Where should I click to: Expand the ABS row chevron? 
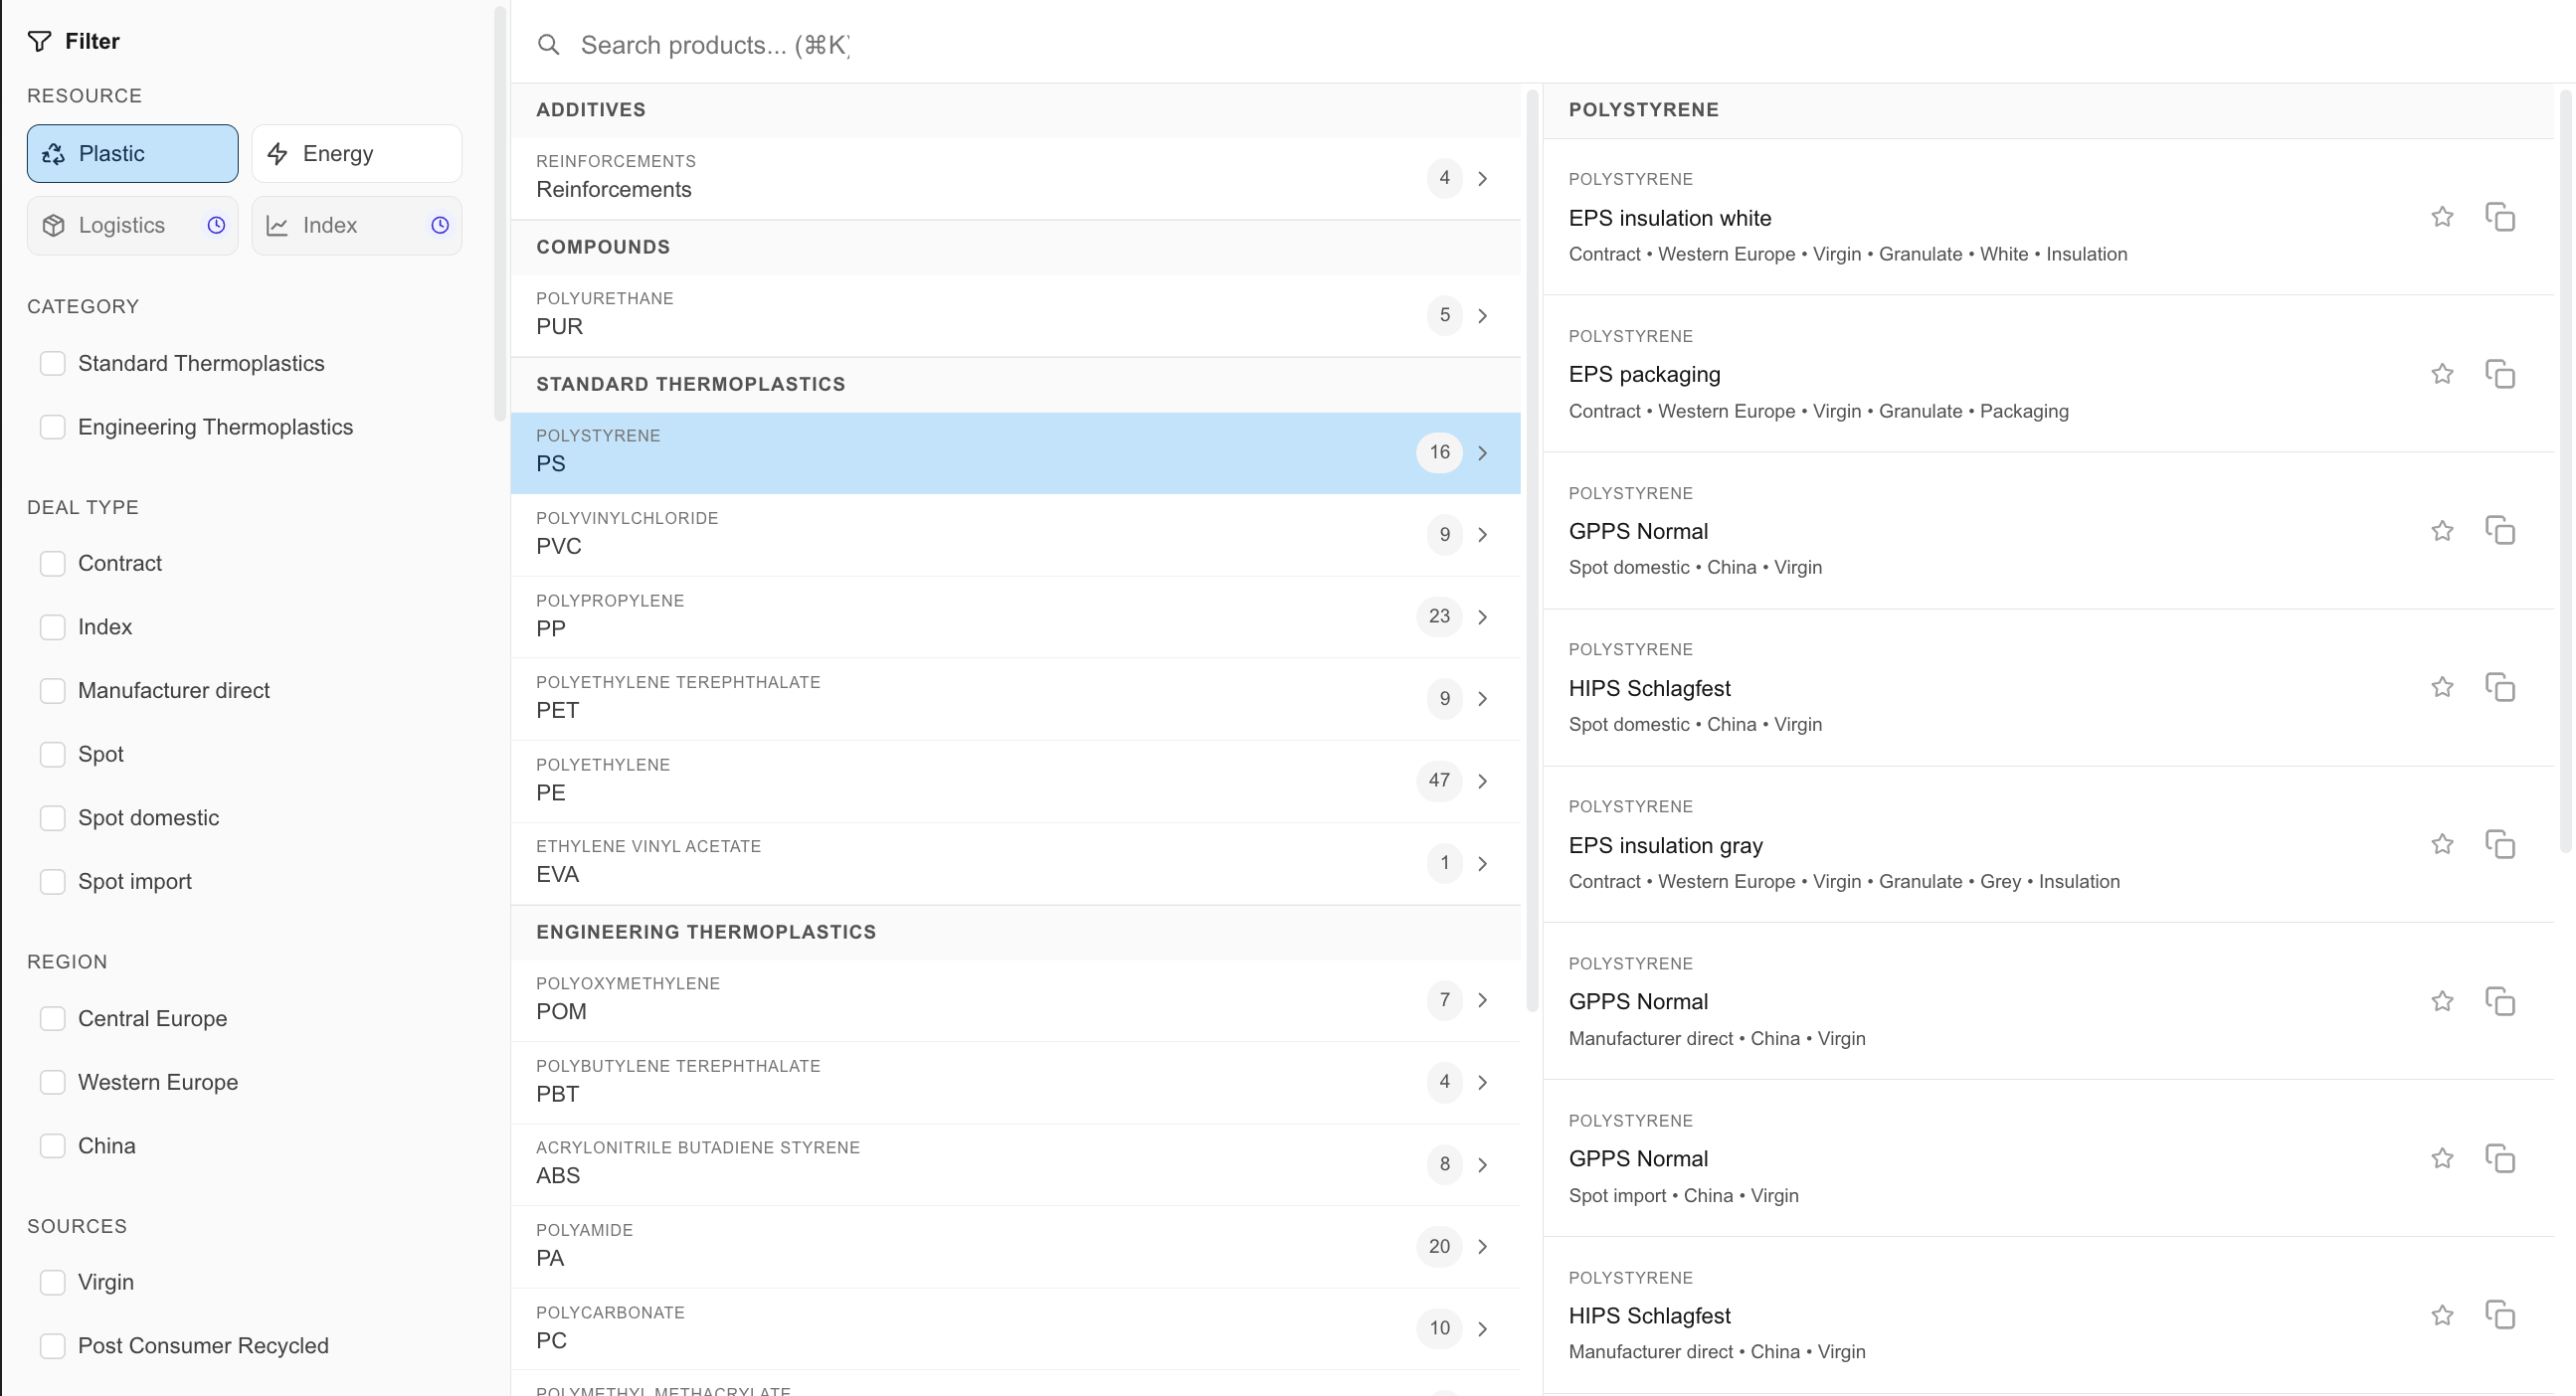(1483, 1164)
